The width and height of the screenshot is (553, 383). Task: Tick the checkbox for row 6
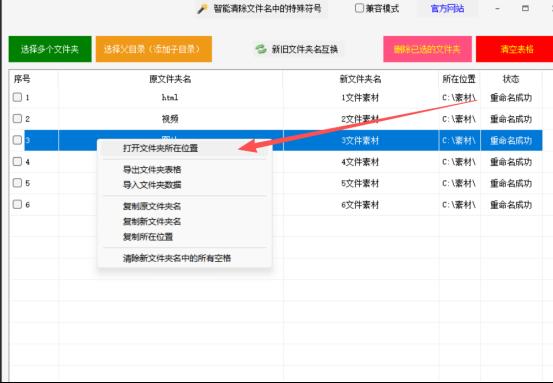point(17,204)
